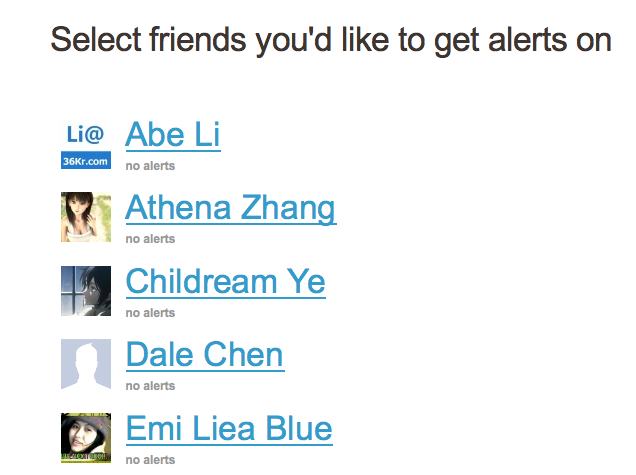Click Abe Li's Li@ 36Kr.com avatar
This screenshot has height=475, width=636.
pos(86,144)
